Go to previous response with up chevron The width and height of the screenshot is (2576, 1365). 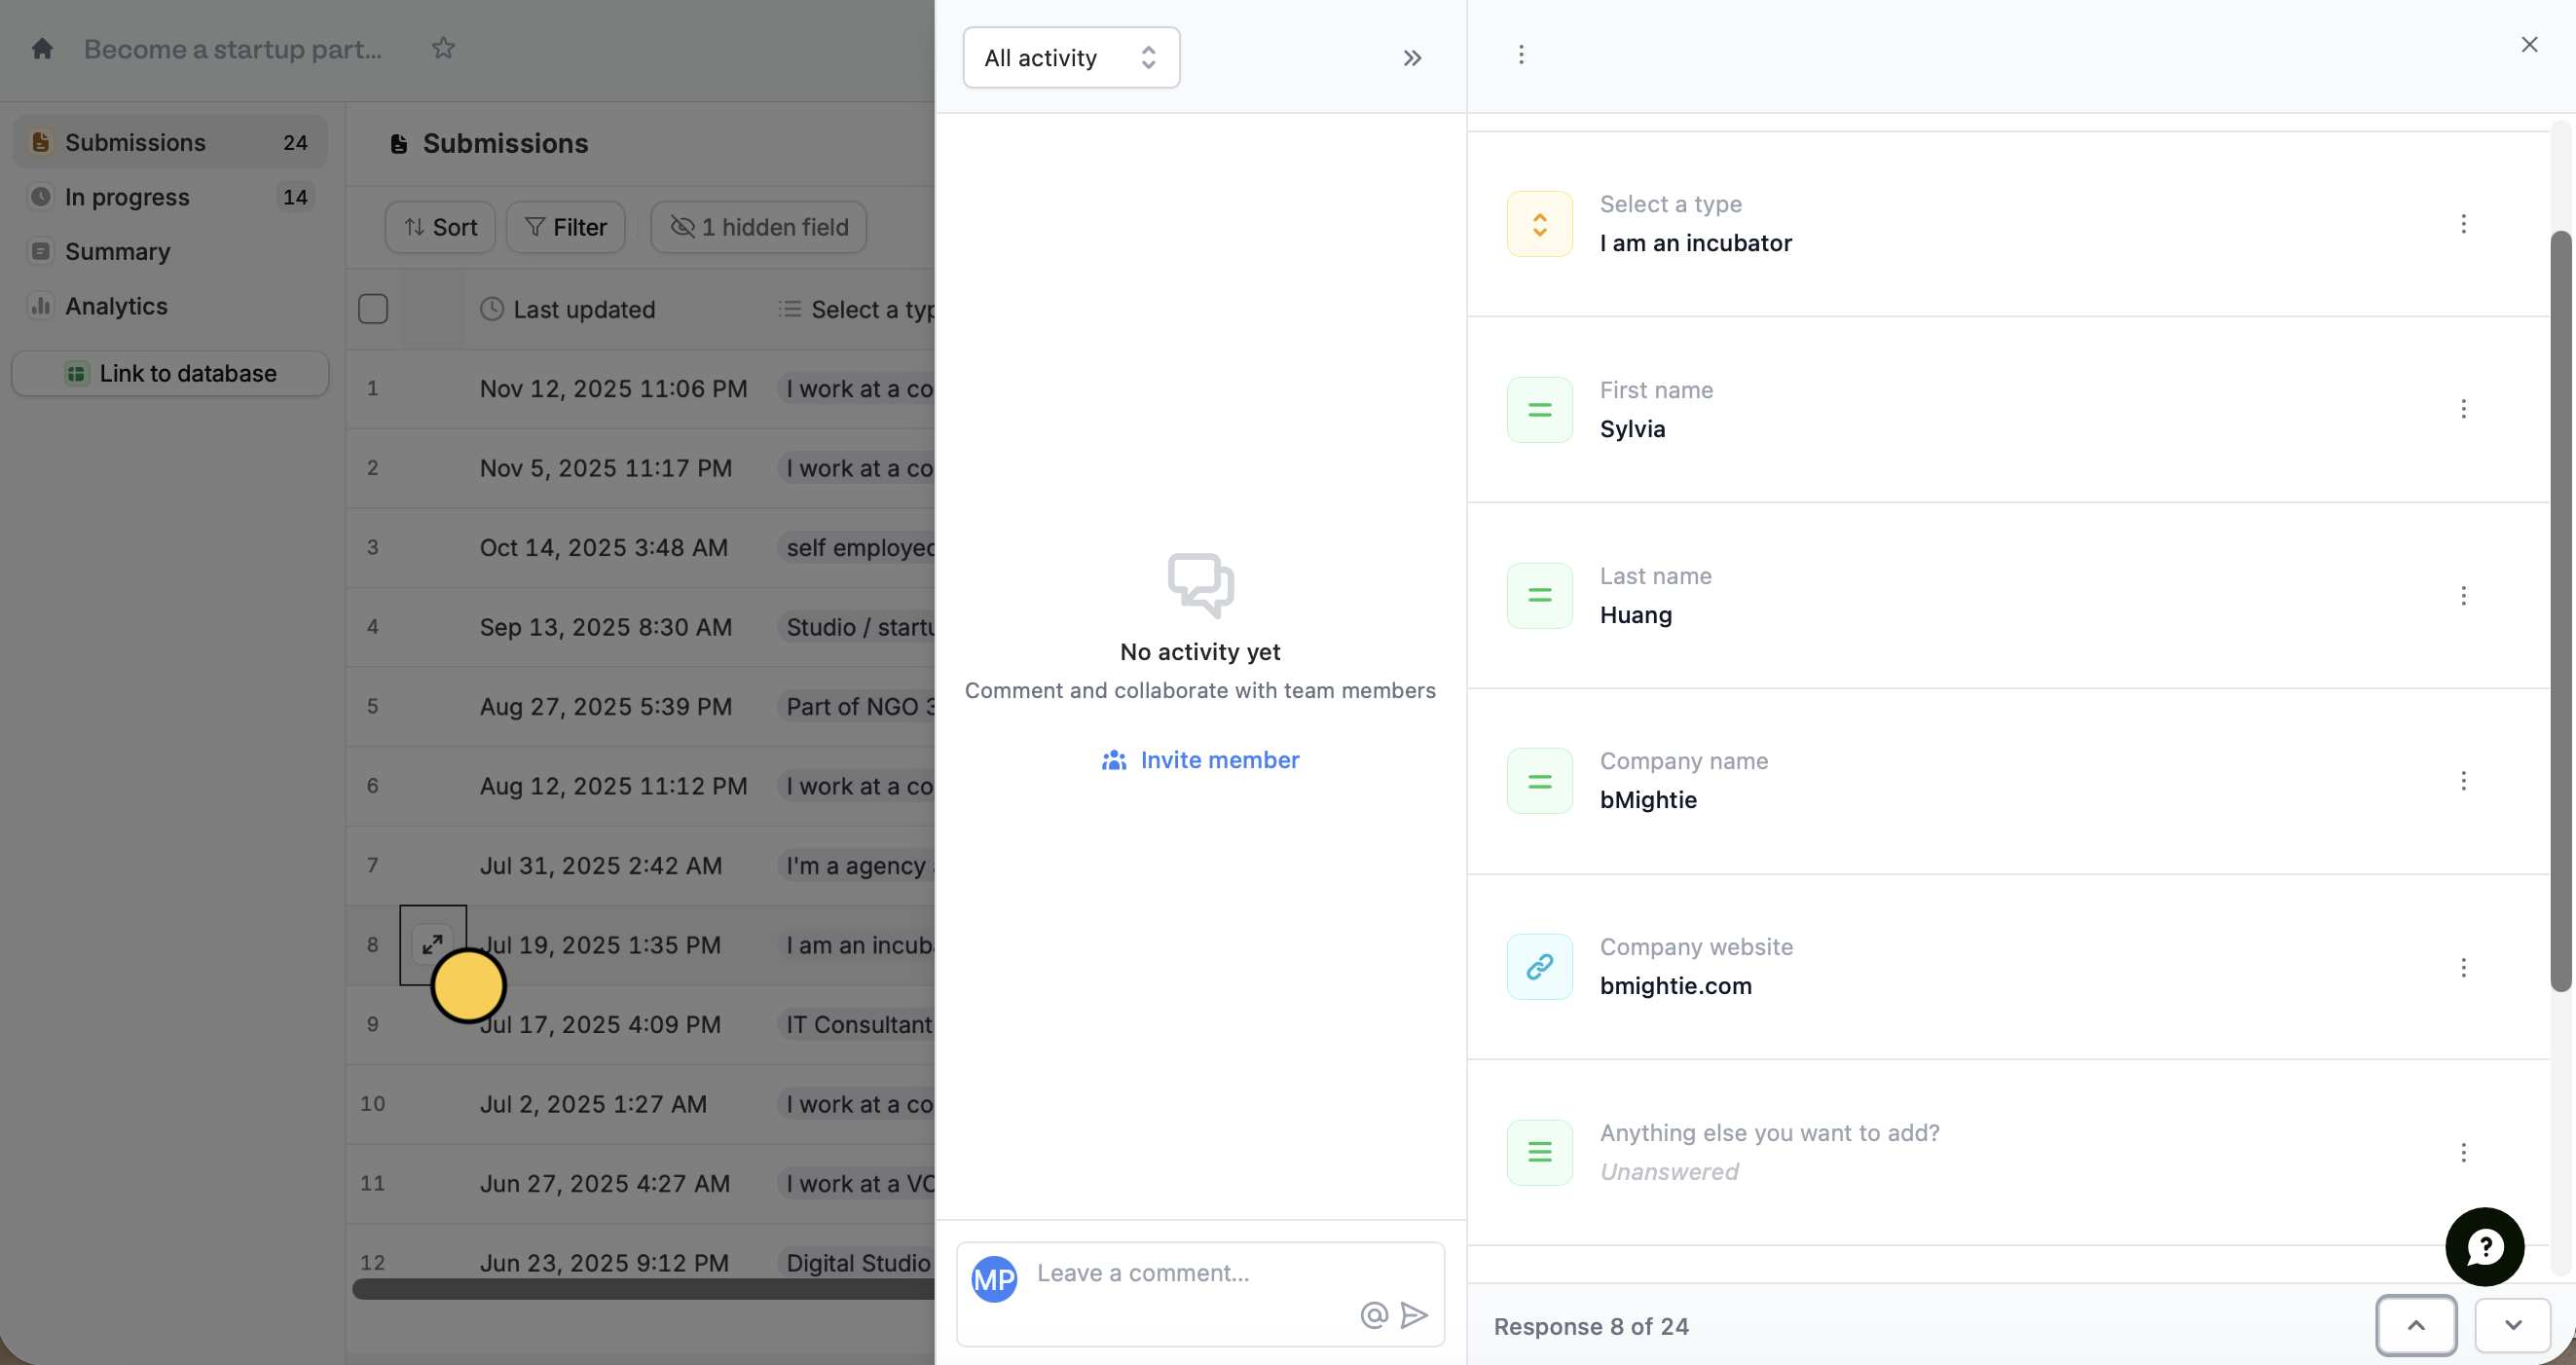[x=2416, y=1325]
